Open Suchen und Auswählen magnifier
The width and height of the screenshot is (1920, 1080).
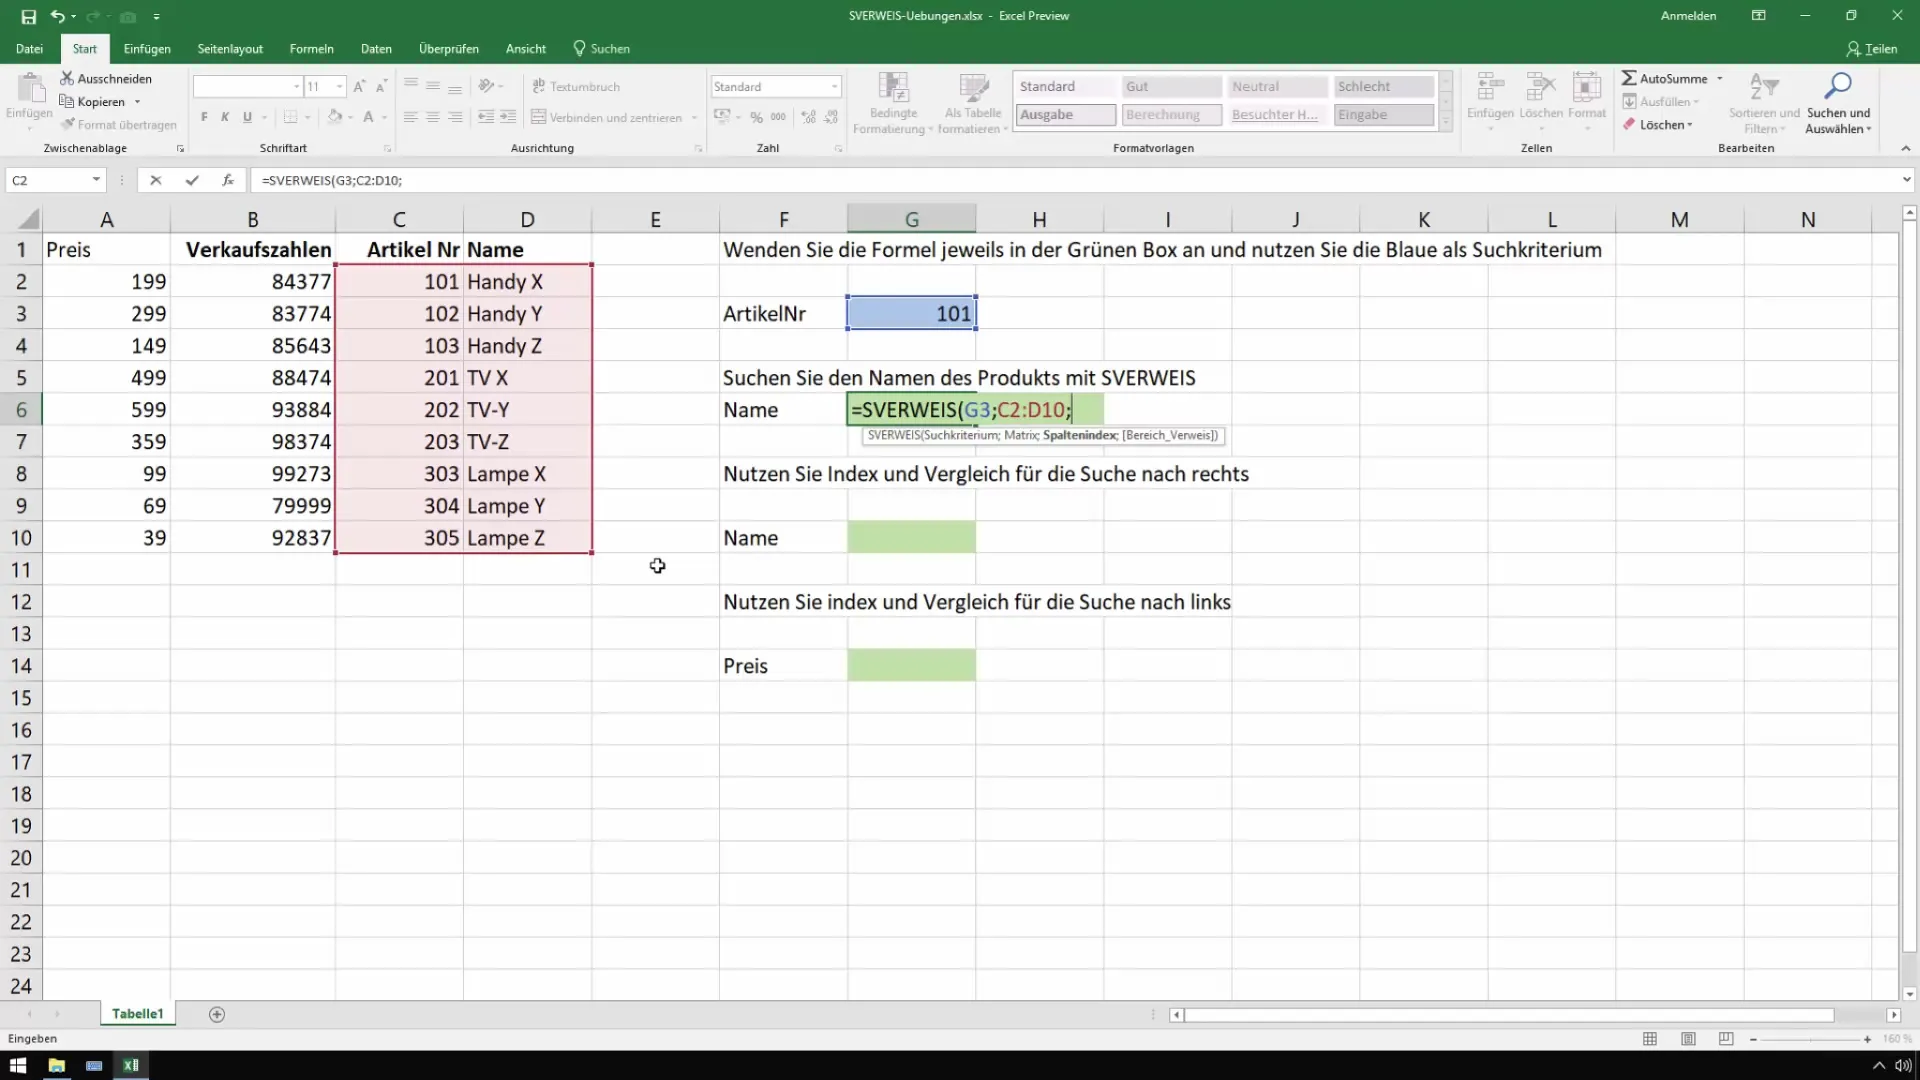tap(1838, 103)
